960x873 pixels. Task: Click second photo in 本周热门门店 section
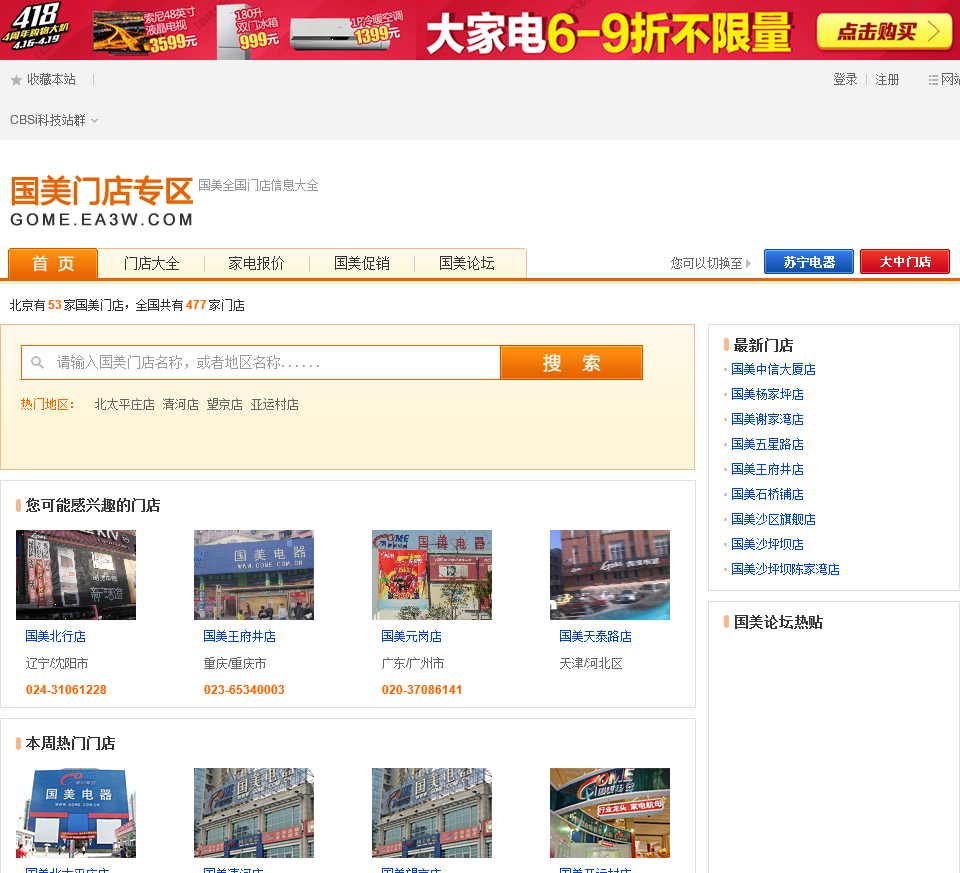point(254,813)
